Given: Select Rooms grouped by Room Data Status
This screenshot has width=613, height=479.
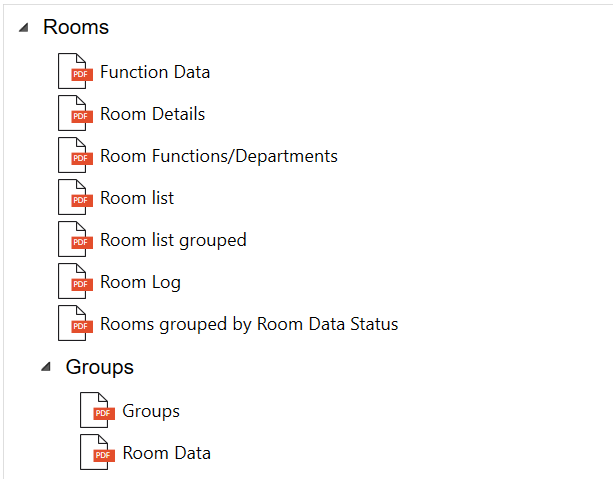Looking at the screenshot, I should coord(249,325).
